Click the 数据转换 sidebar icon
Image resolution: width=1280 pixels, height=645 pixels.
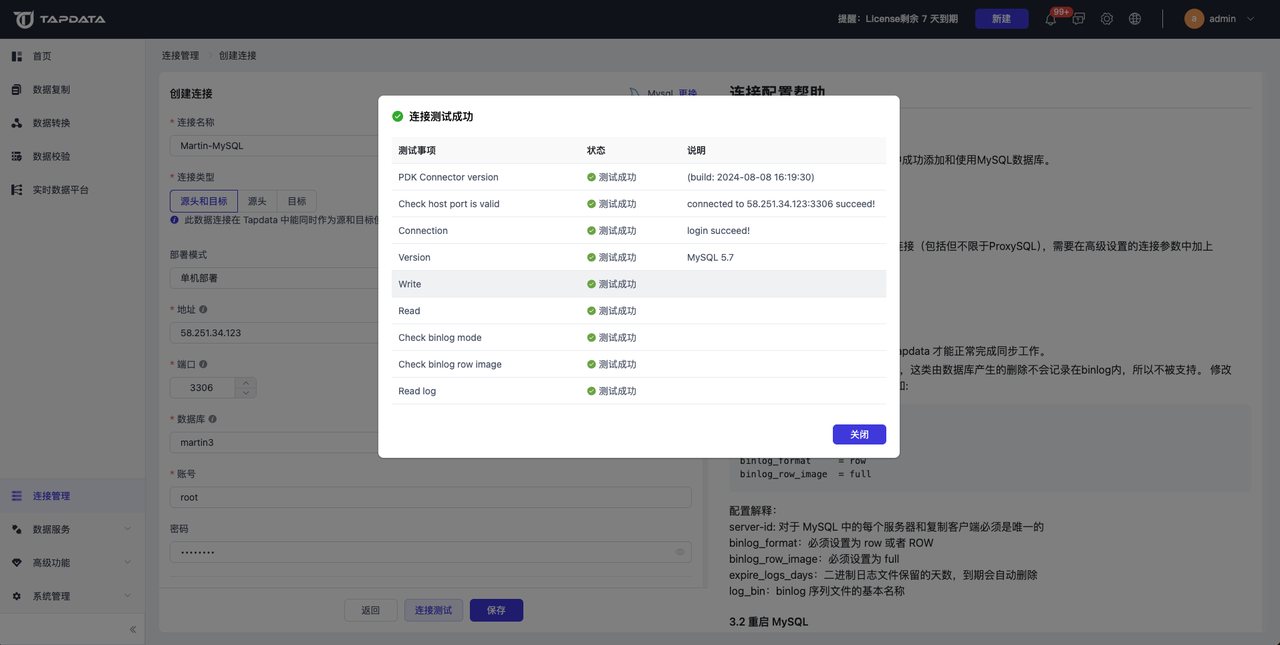coord(17,123)
